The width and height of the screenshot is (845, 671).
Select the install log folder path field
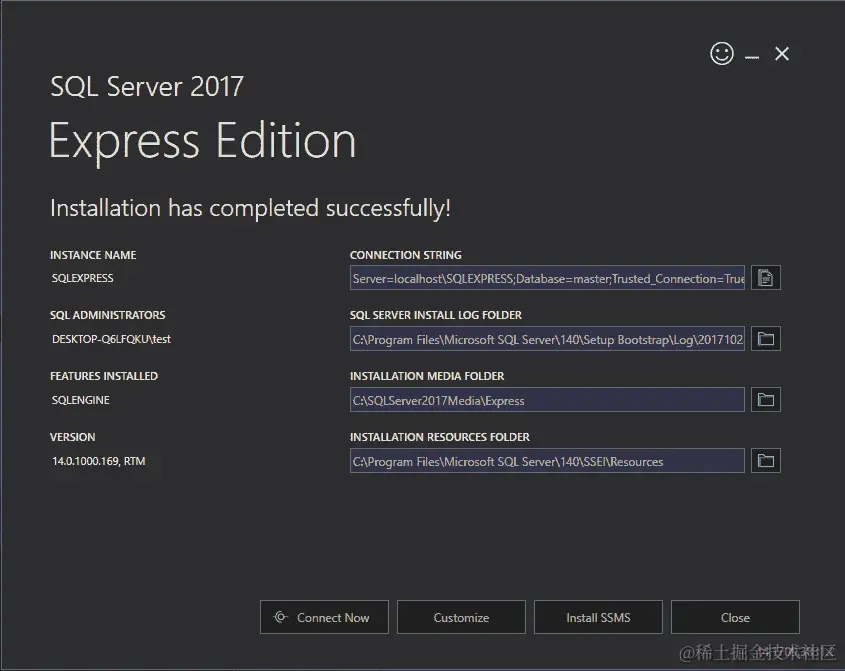click(547, 338)
